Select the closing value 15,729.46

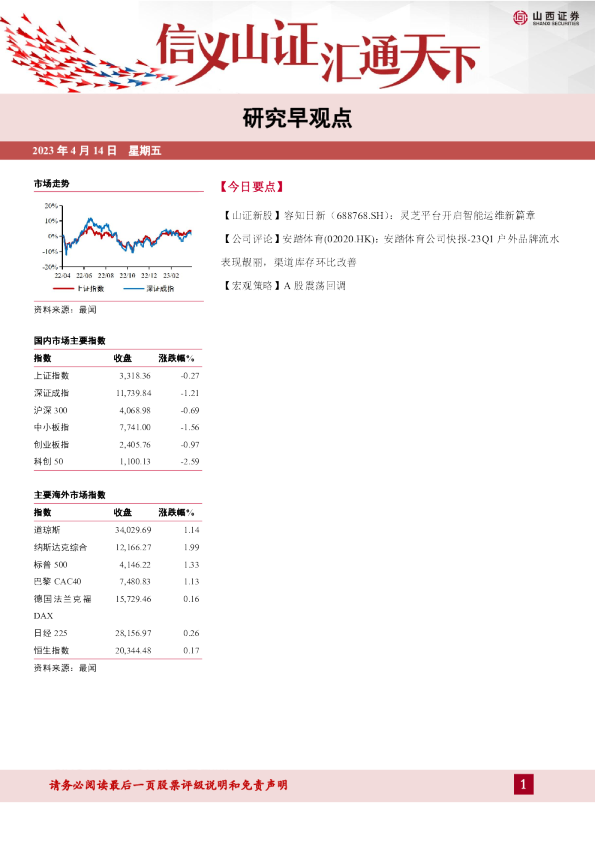coord(133,599)
